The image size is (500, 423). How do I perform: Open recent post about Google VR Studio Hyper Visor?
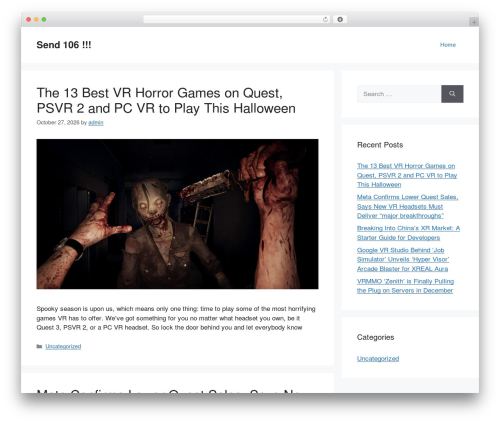[x=403, y=259]
